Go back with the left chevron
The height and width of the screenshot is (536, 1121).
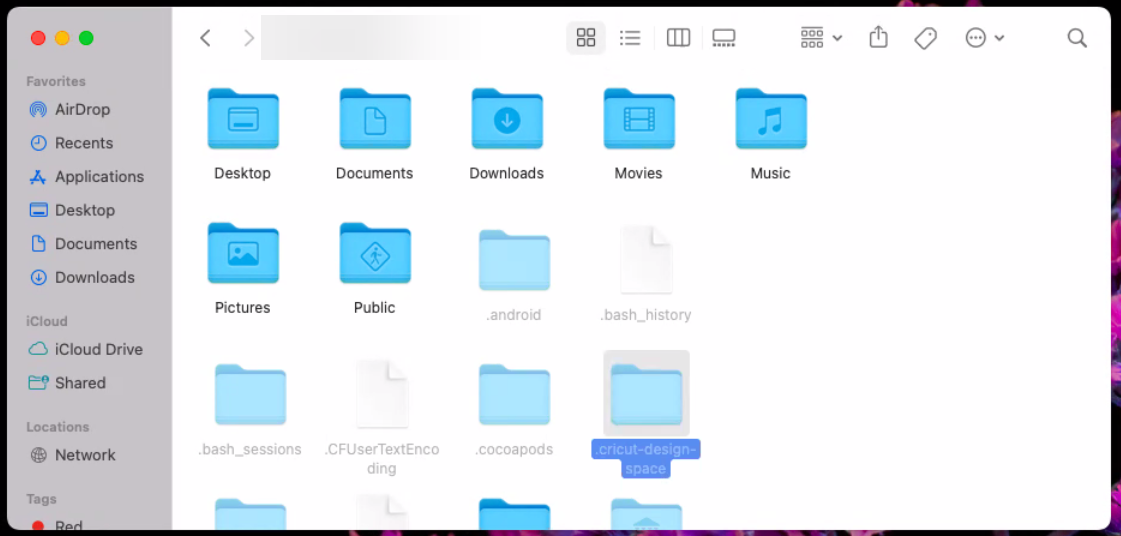click(x=205, y=38)
